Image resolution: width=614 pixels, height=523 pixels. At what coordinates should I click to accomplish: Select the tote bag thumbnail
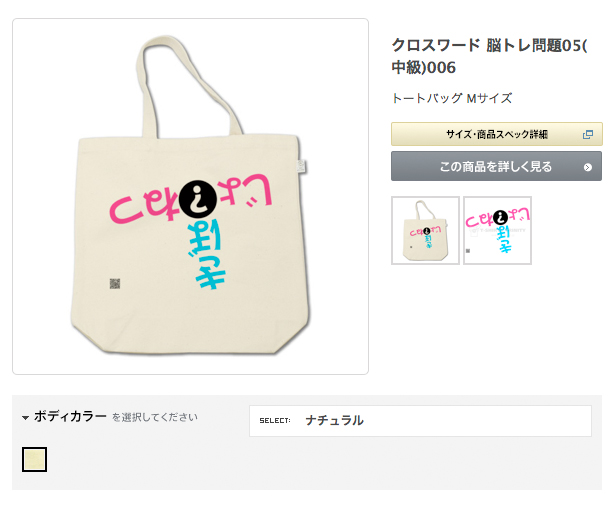(x=425, y=231)
